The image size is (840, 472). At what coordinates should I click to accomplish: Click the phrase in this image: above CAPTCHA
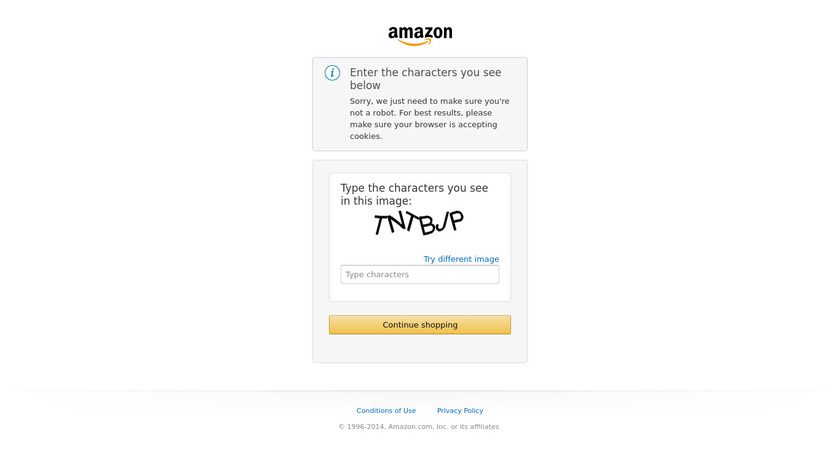click(x=376, y=201)
